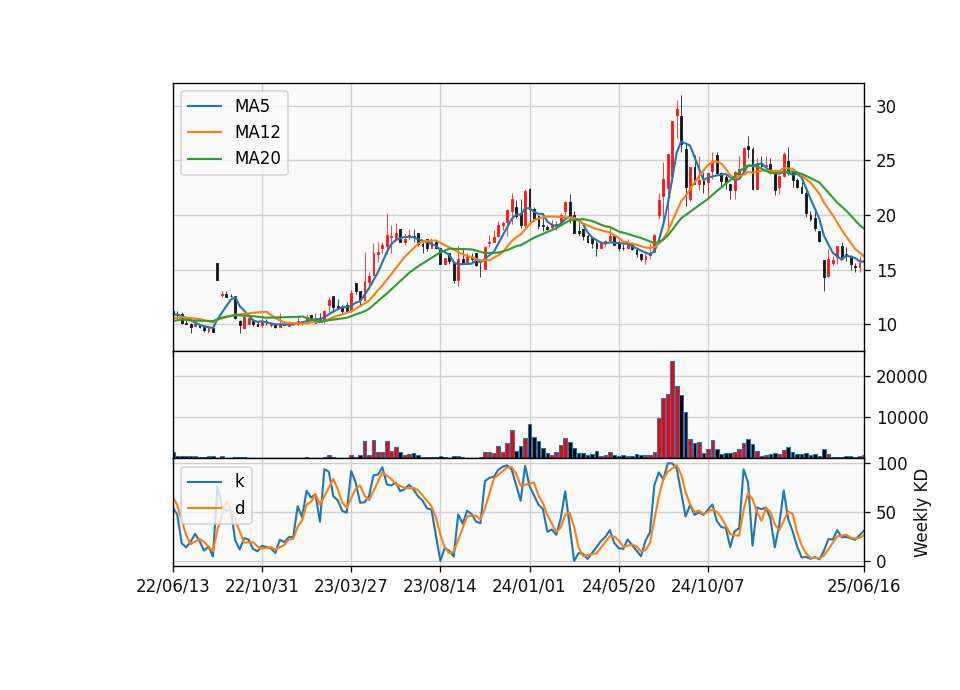
Task: Click the 24/05/20 date label
Action: (x=618, y=586)
